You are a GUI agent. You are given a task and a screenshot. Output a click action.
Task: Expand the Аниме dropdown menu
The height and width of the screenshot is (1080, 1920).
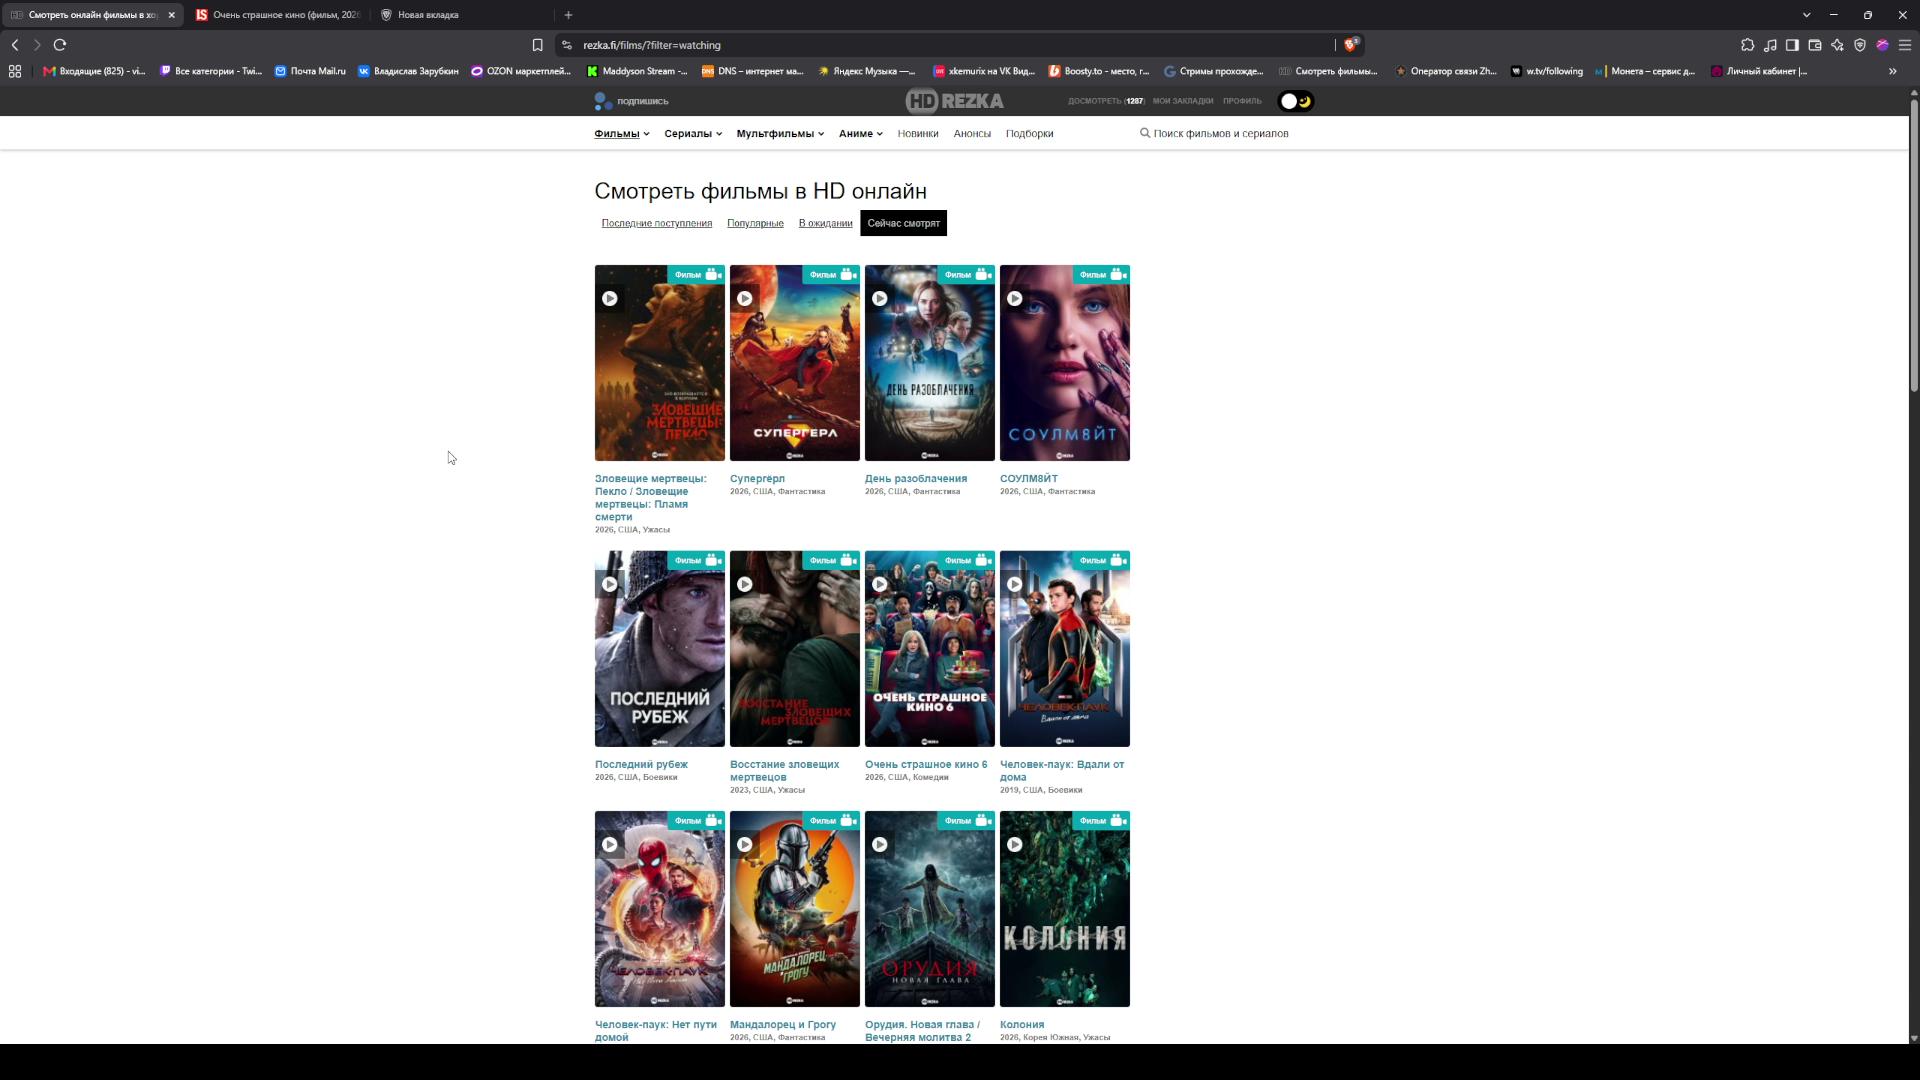[861, 134]
